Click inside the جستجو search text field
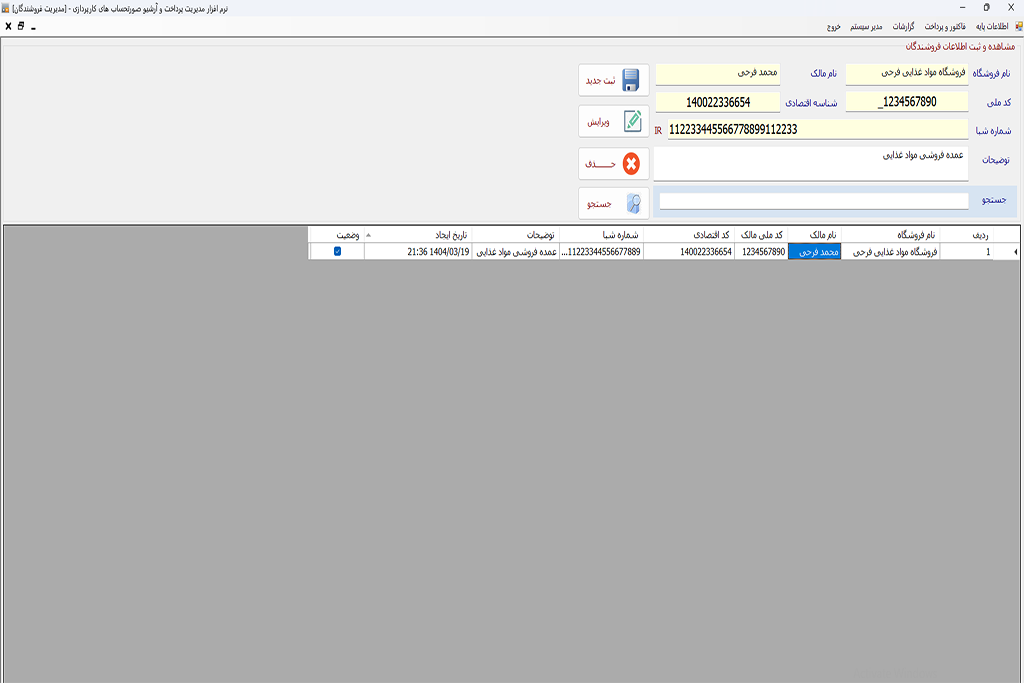Image resolution: width=1024 pixels, height=683 pixels. [813, 201]
